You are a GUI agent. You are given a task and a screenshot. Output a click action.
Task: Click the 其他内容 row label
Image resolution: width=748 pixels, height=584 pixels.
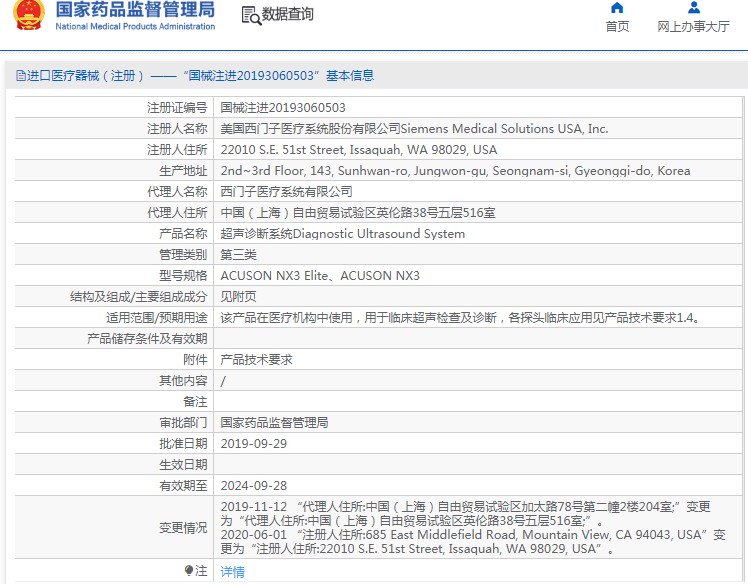tap(183, 380)
